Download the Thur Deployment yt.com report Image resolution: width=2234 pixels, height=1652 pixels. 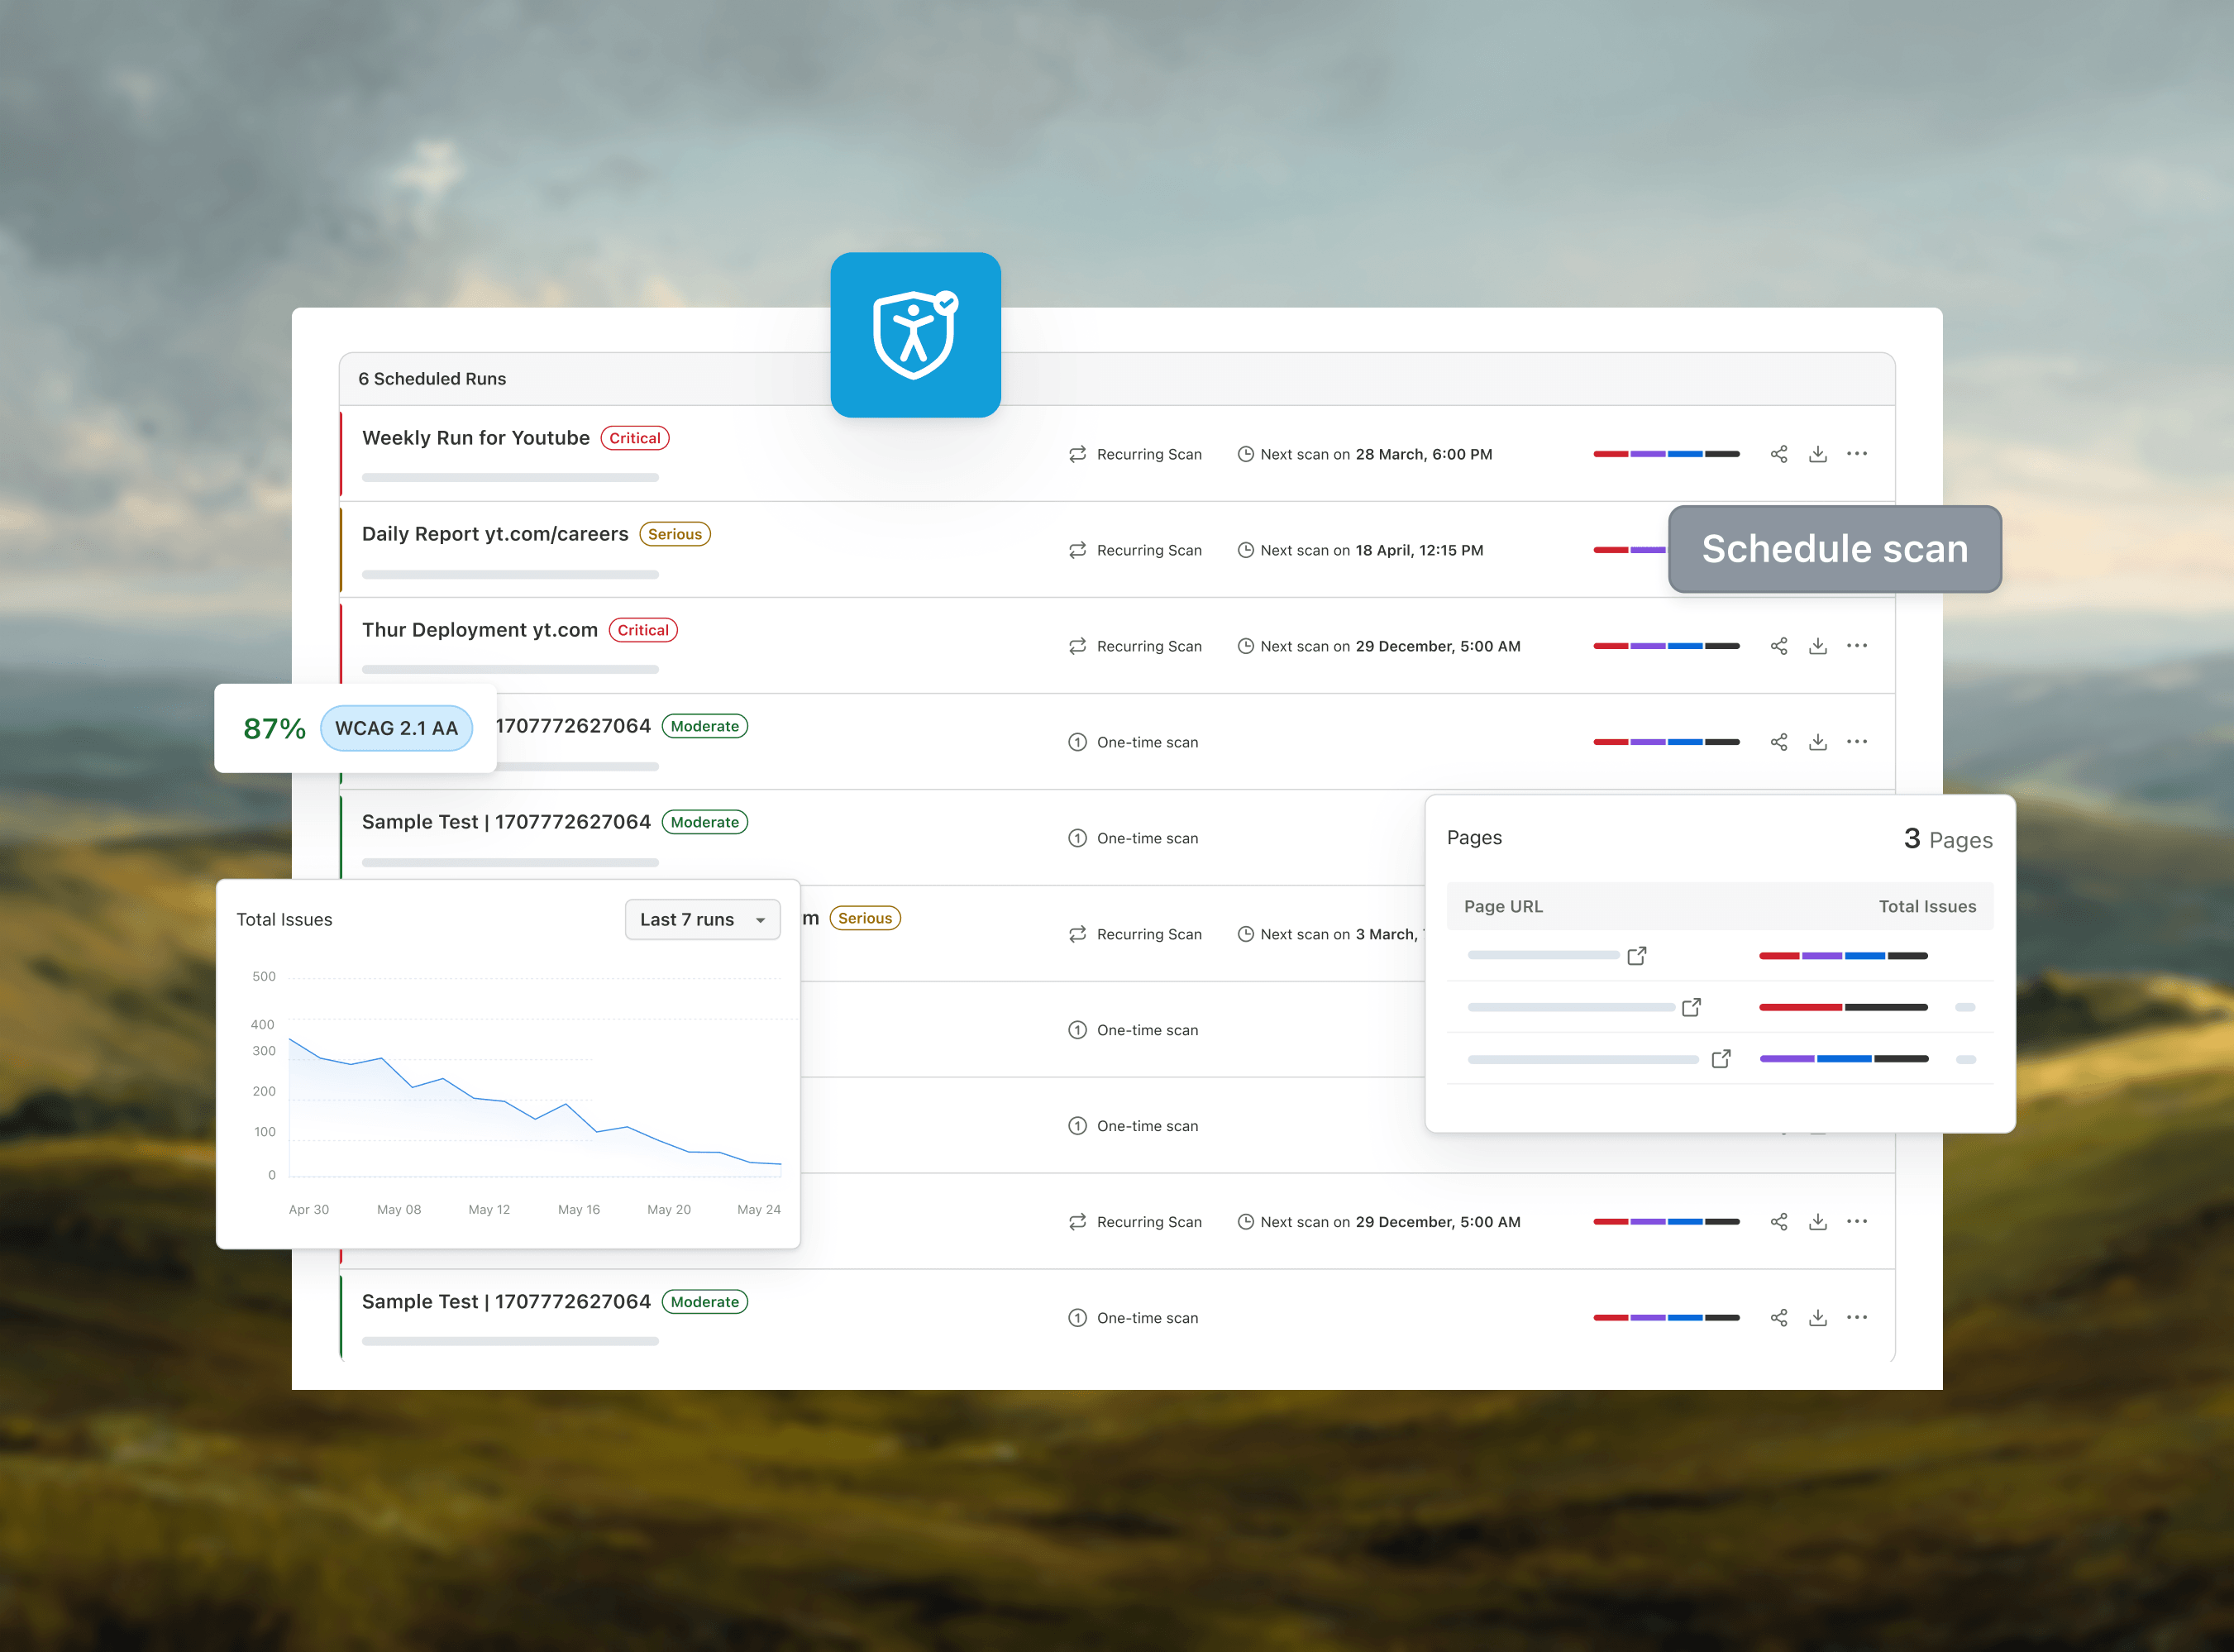coord(1818,646)
